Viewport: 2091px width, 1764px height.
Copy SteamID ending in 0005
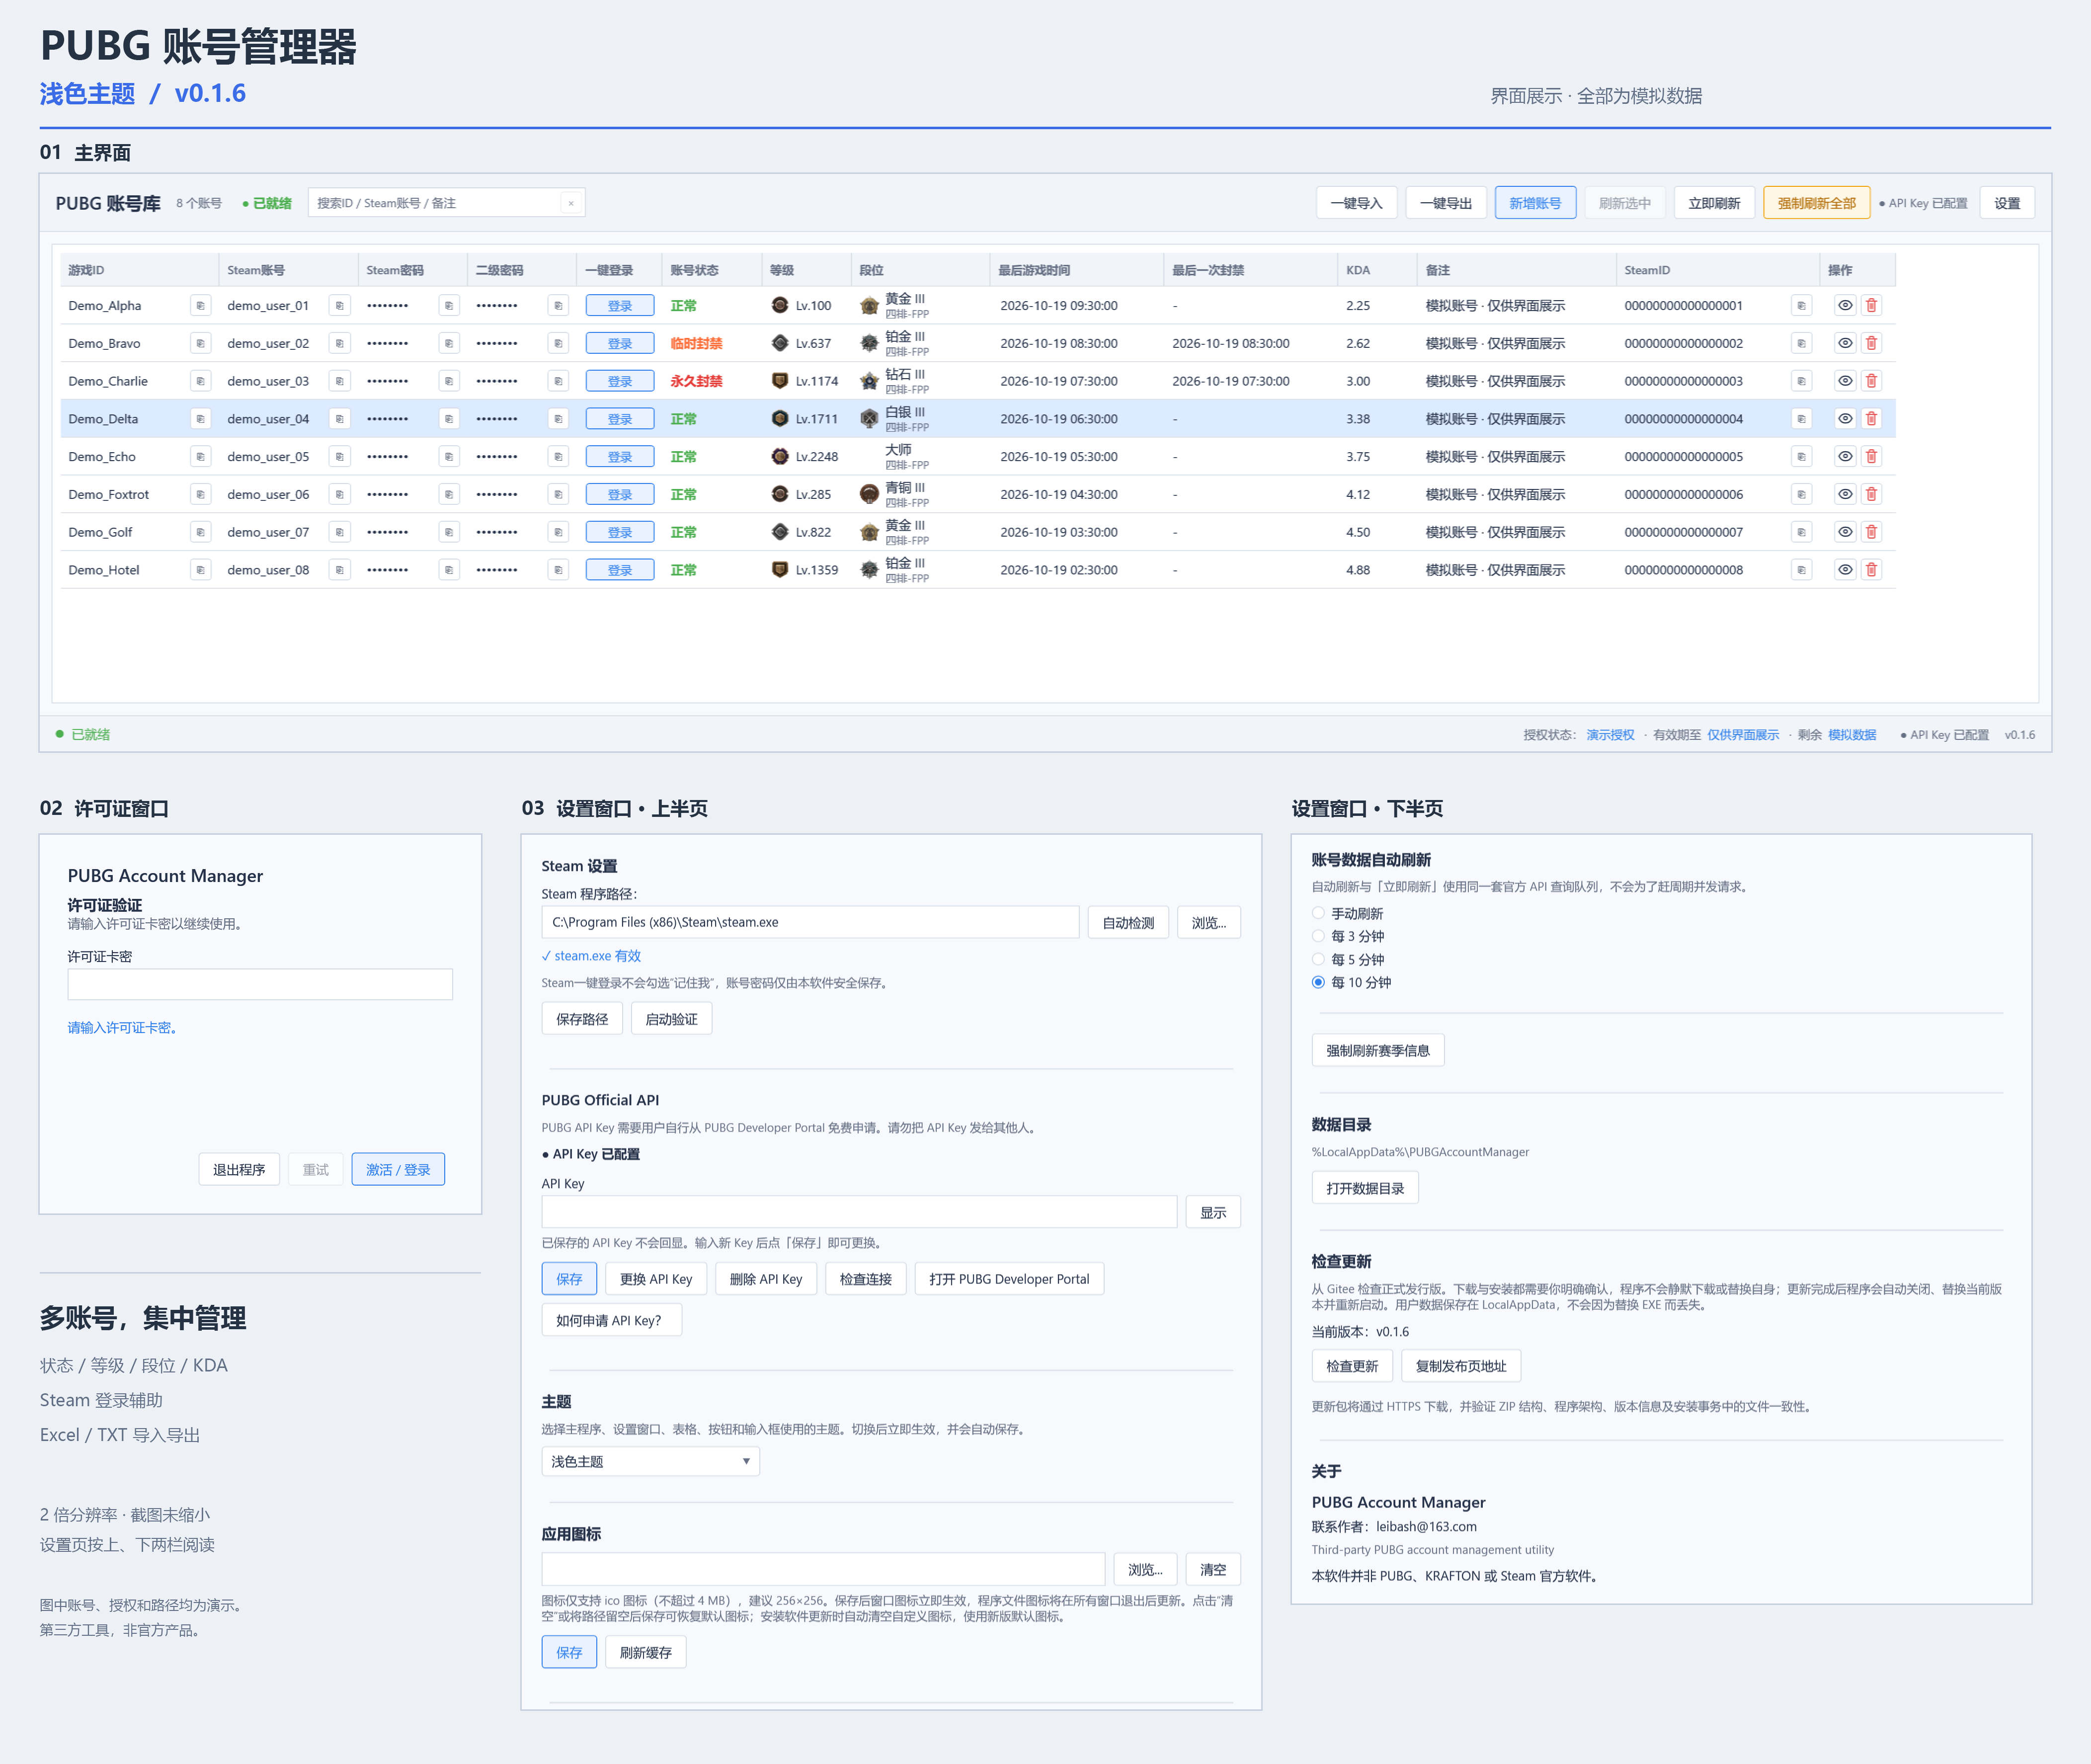1801,457
